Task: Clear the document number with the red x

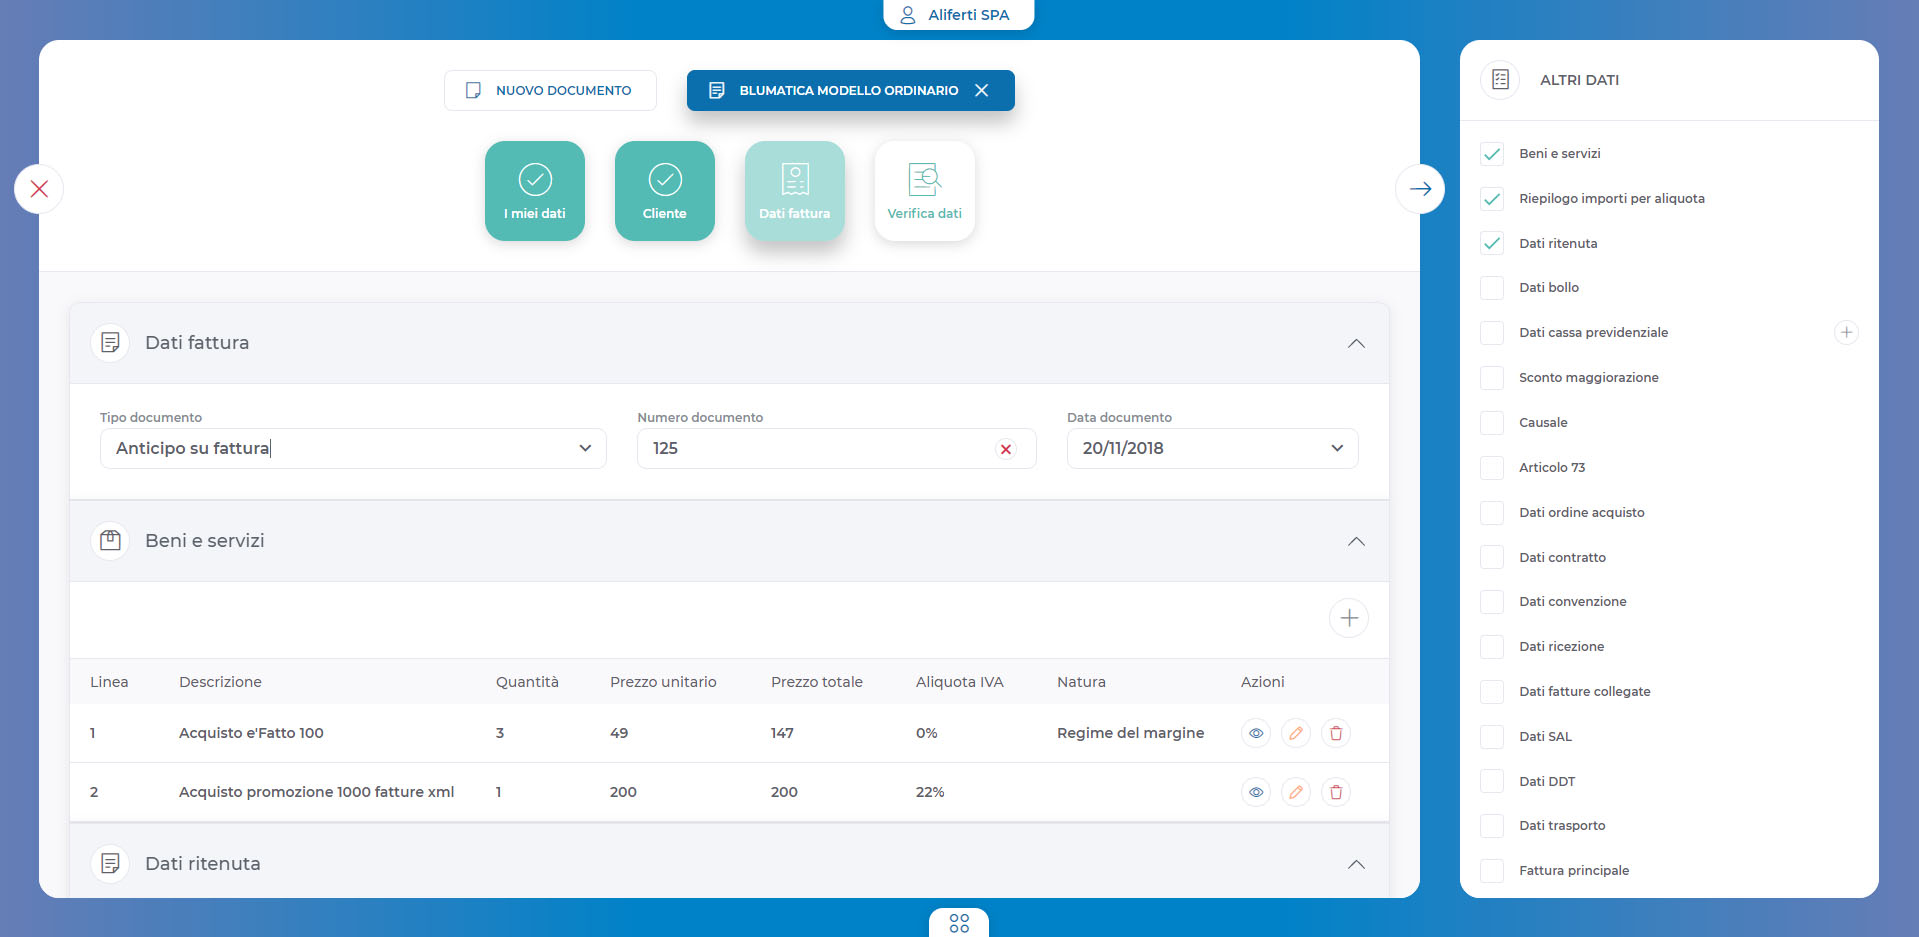Action: [x=1006, y=449]
